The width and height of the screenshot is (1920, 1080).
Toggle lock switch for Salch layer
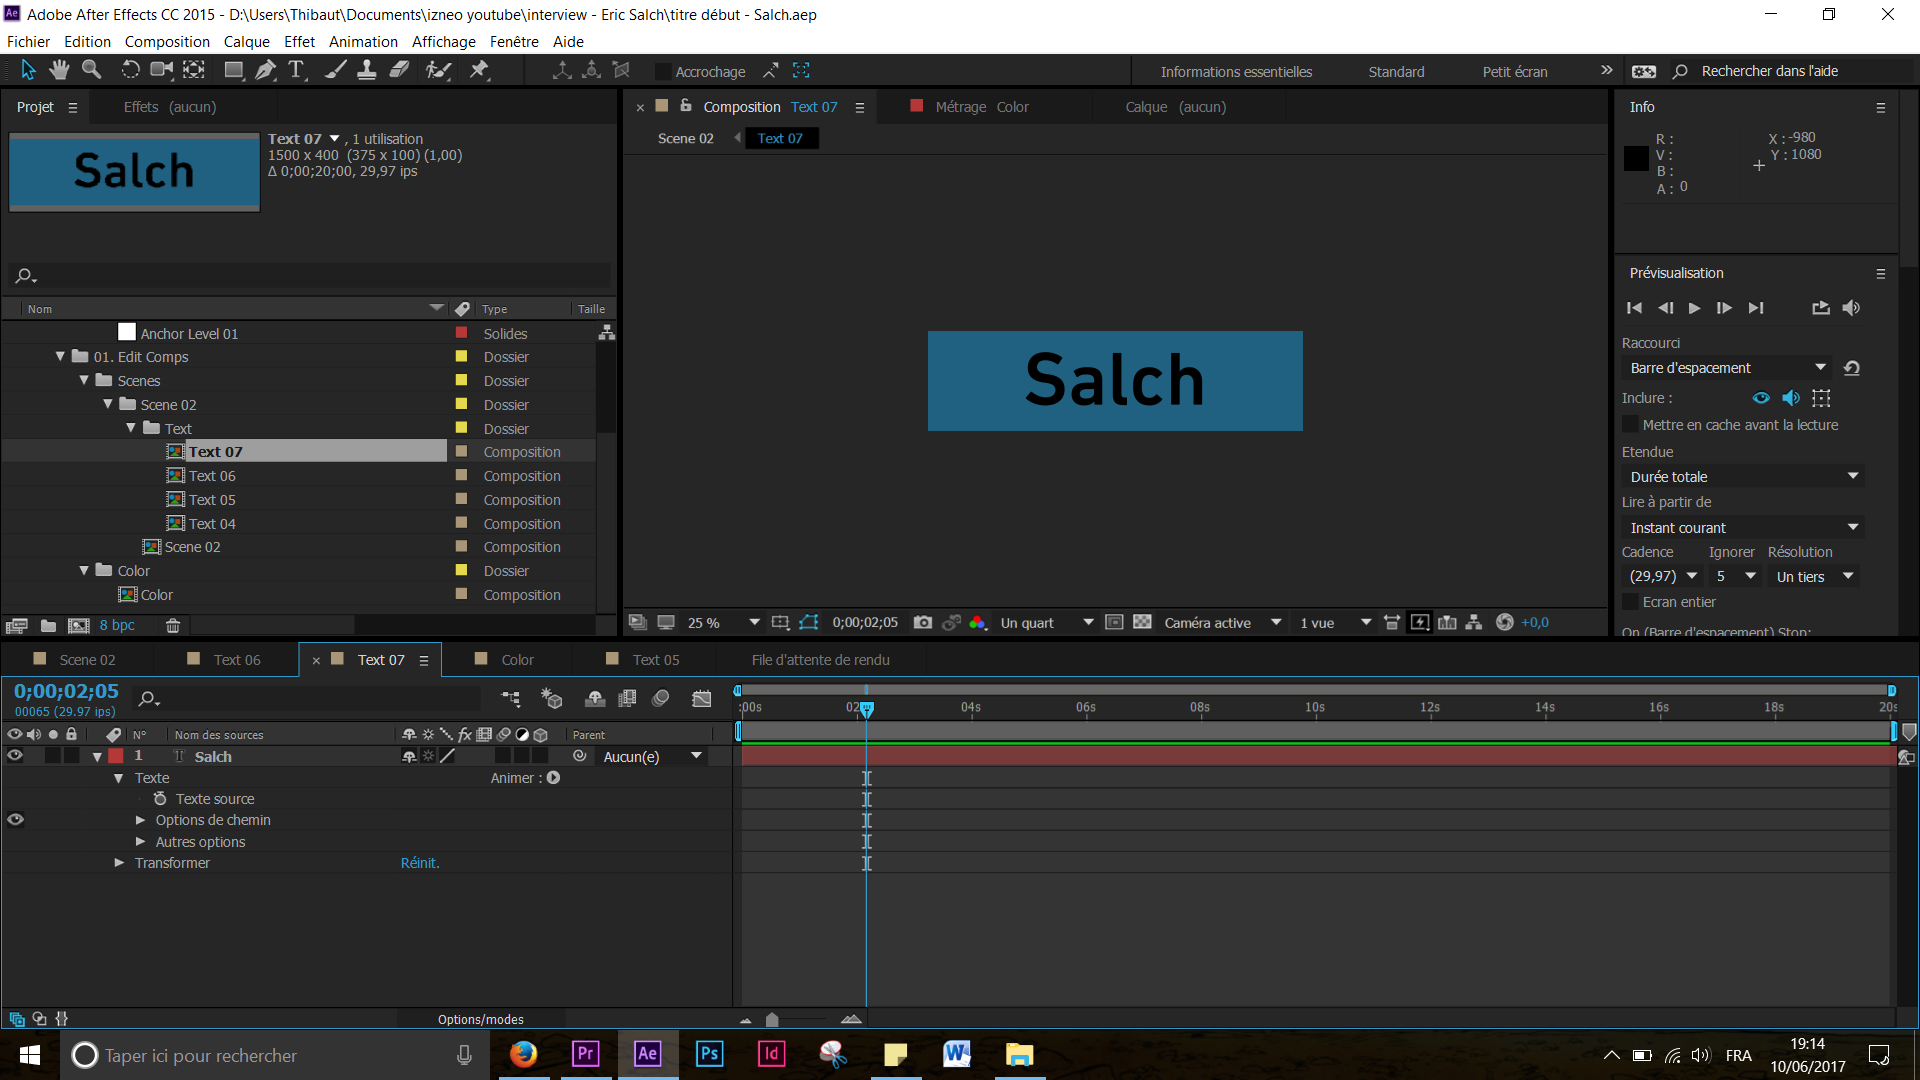tap(71, 756)
